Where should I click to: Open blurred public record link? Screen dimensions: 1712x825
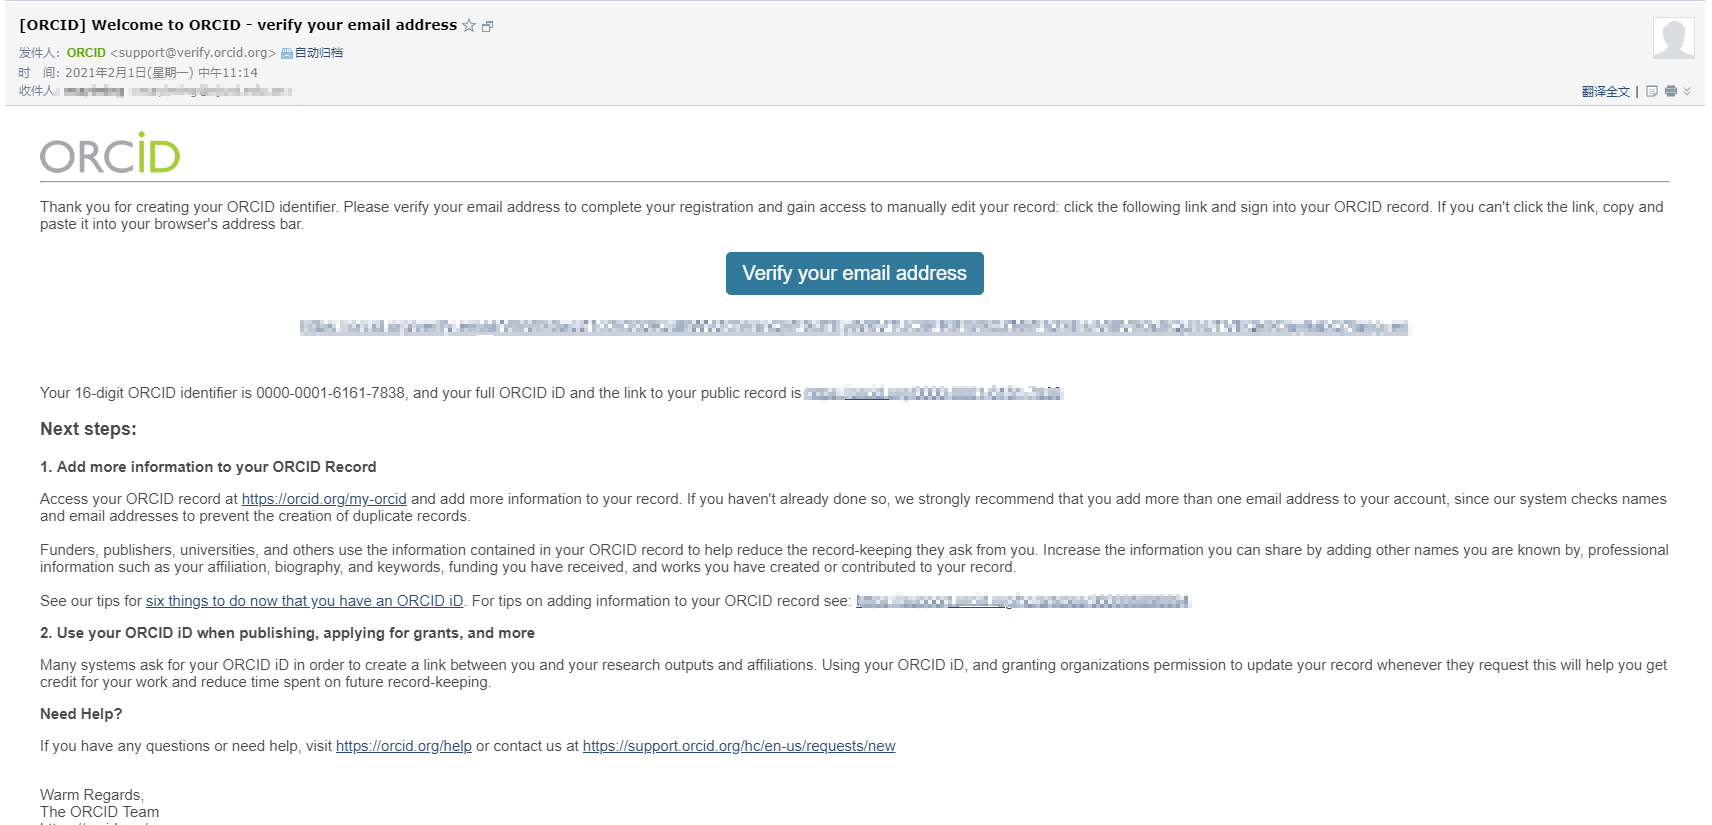[x=933, y=393]
